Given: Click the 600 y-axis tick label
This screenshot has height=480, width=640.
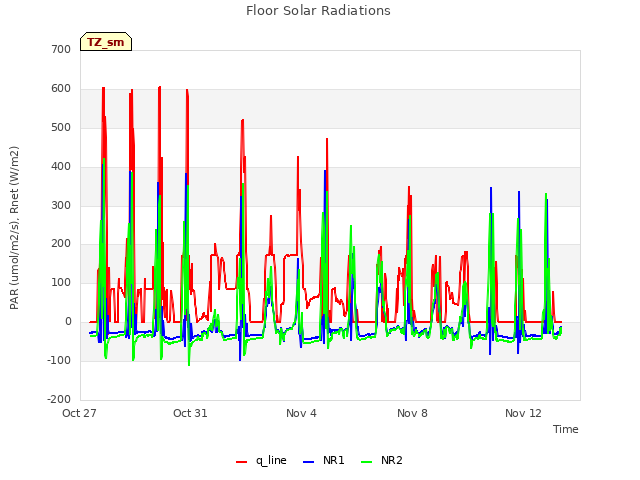Looking at the screenshot, I should pos(61,89).
